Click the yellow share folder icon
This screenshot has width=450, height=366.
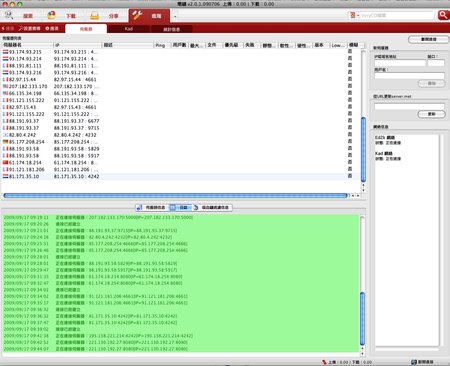point(95,15)
